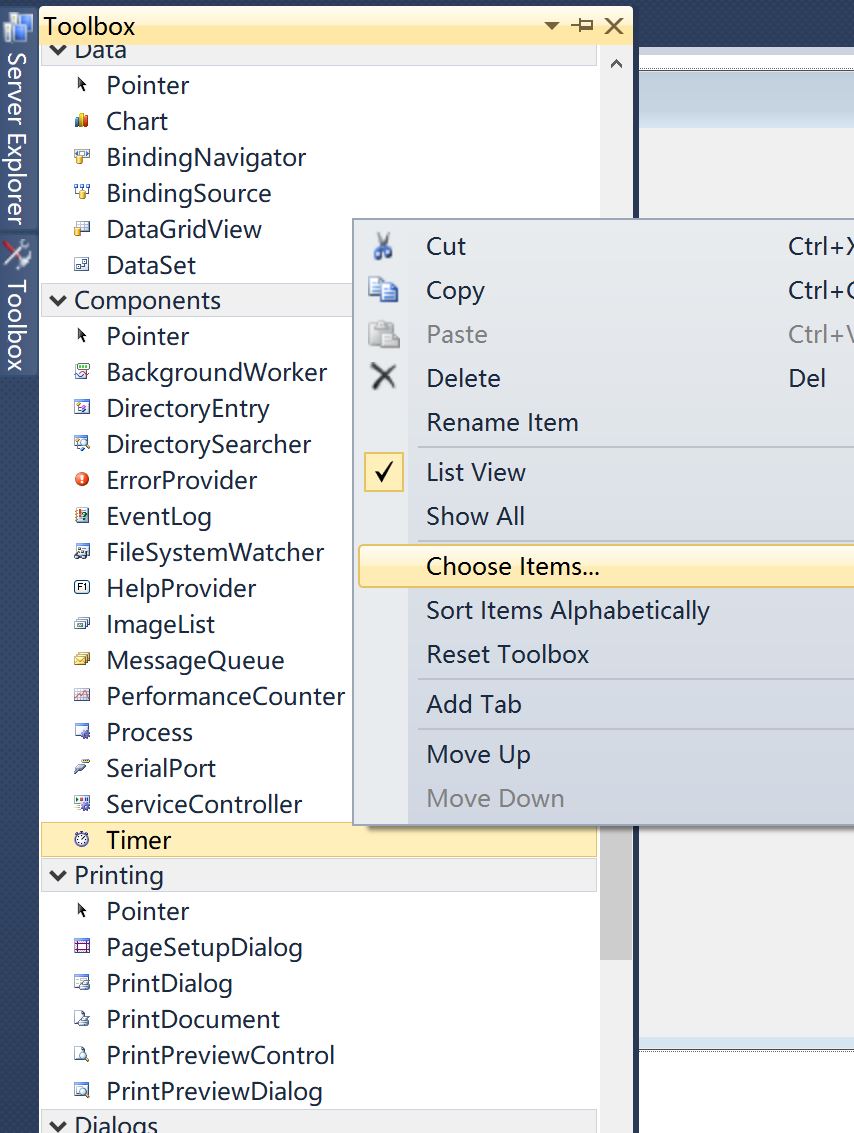
Task: Open the Toolbox window options dropdown arrow
Action: click(551, 26)
